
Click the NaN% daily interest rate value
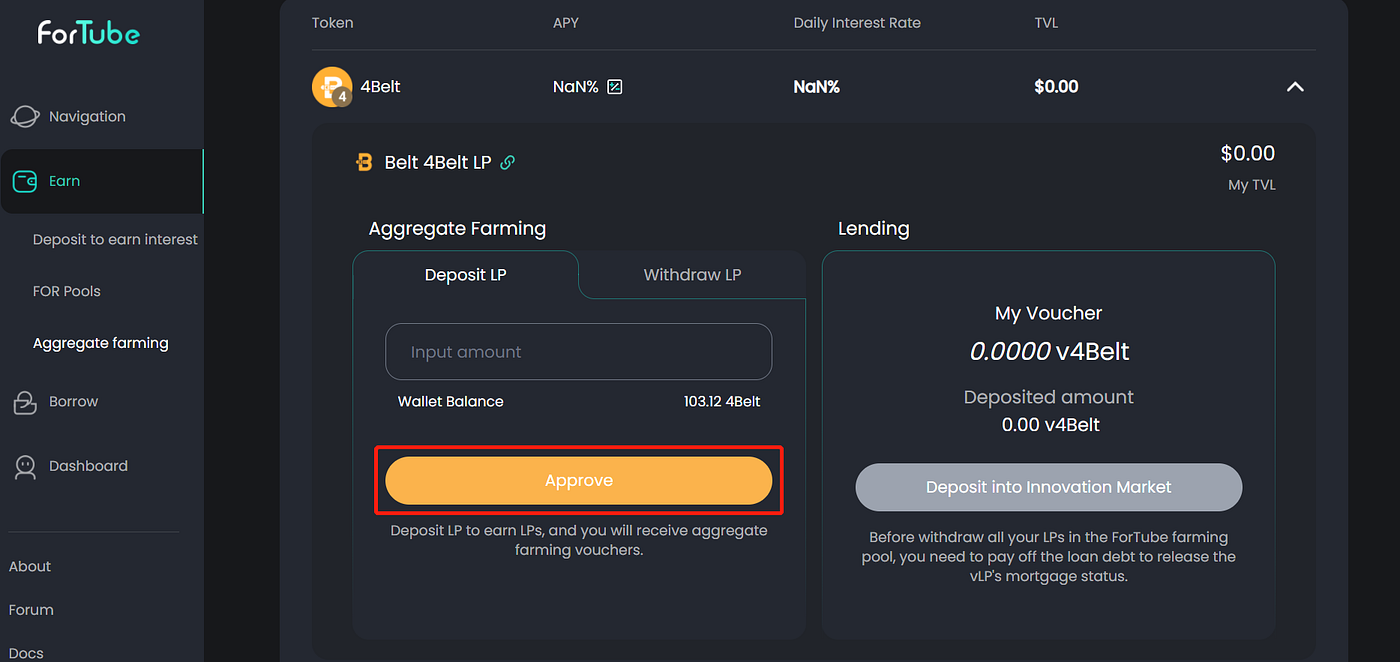click(816, 87)
